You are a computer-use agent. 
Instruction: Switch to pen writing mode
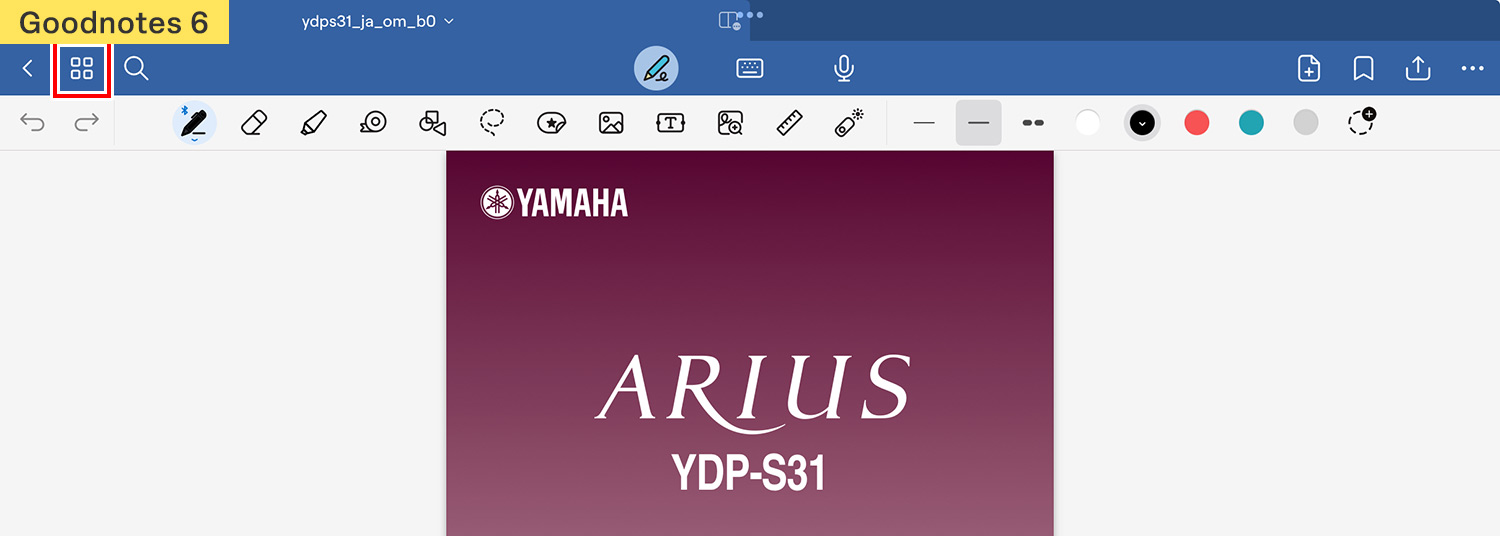click(656, 69)
